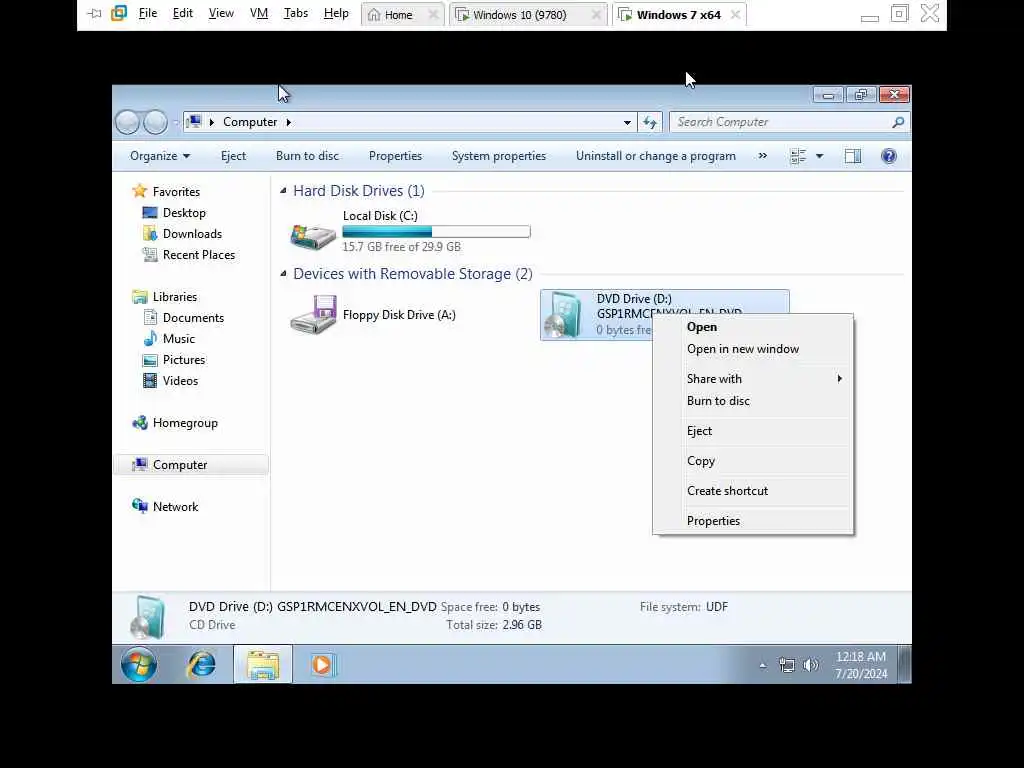Collapse Devices with Removable Storage group
1024x768 pixels.
pos(283,274)
